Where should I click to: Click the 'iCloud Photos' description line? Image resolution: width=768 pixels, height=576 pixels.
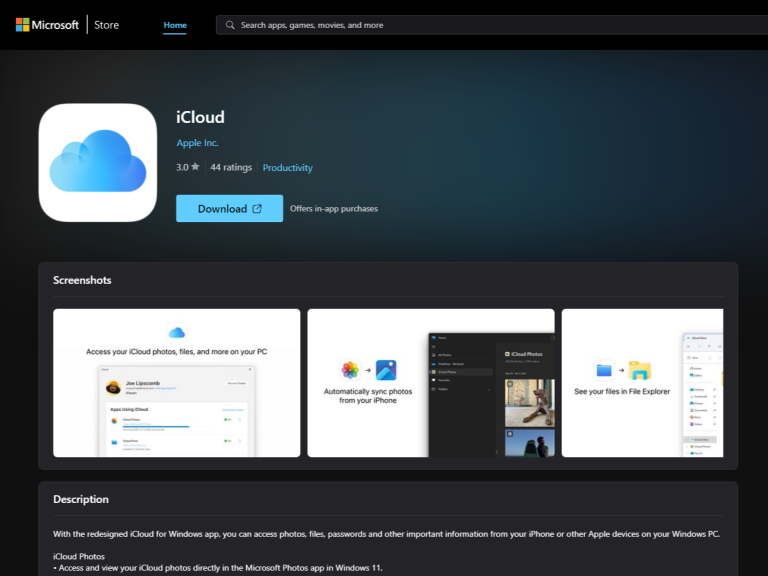79,556
